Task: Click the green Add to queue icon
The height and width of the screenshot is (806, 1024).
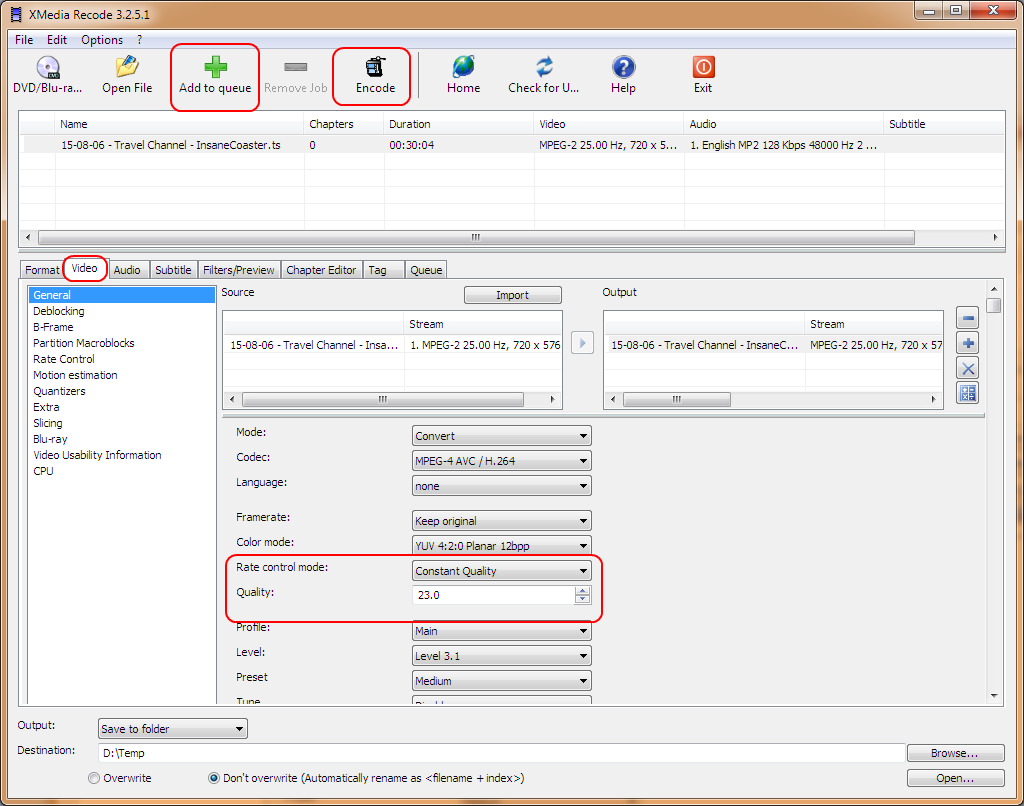Action: (x=215, y=67)
